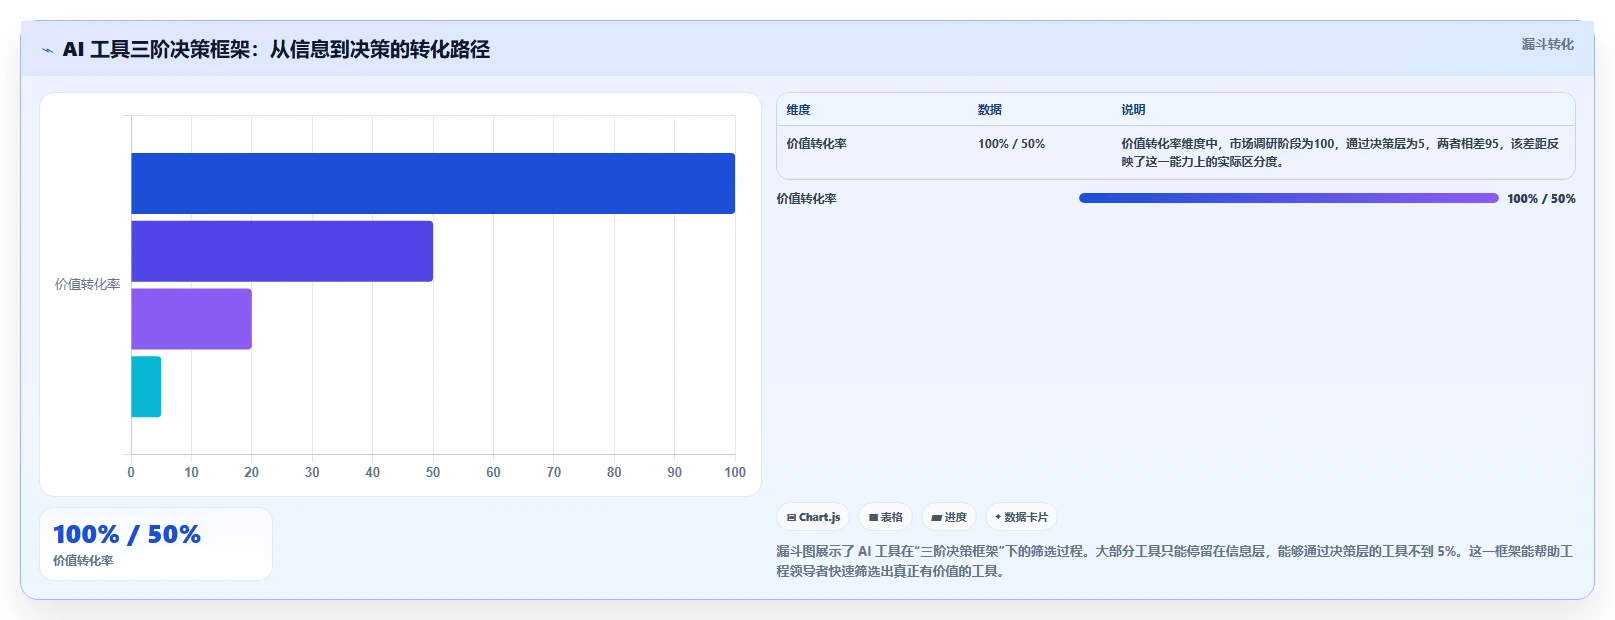Click the large 100% / 50% card value
Image resolution: width=1615 pixels, height=620 pixels.
coord(127,534)
